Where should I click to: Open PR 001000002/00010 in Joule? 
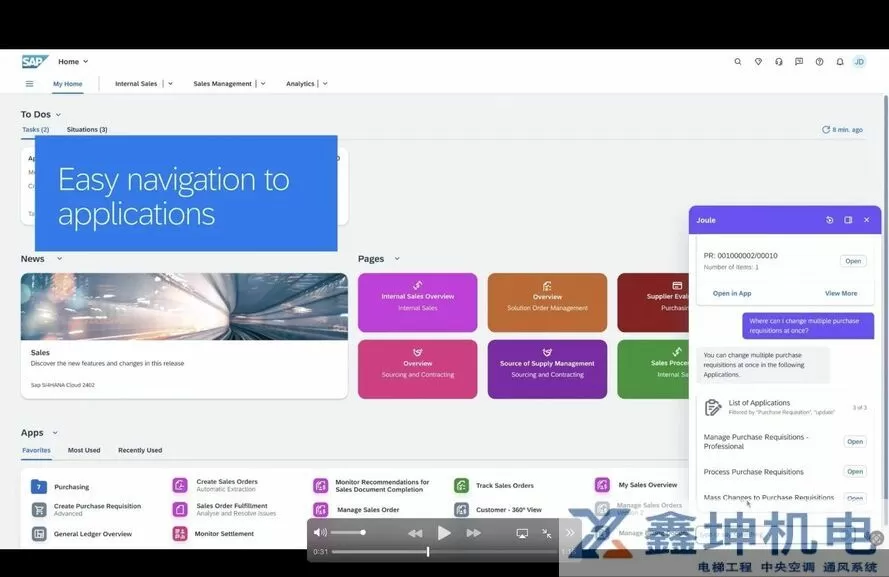point(853,261)
